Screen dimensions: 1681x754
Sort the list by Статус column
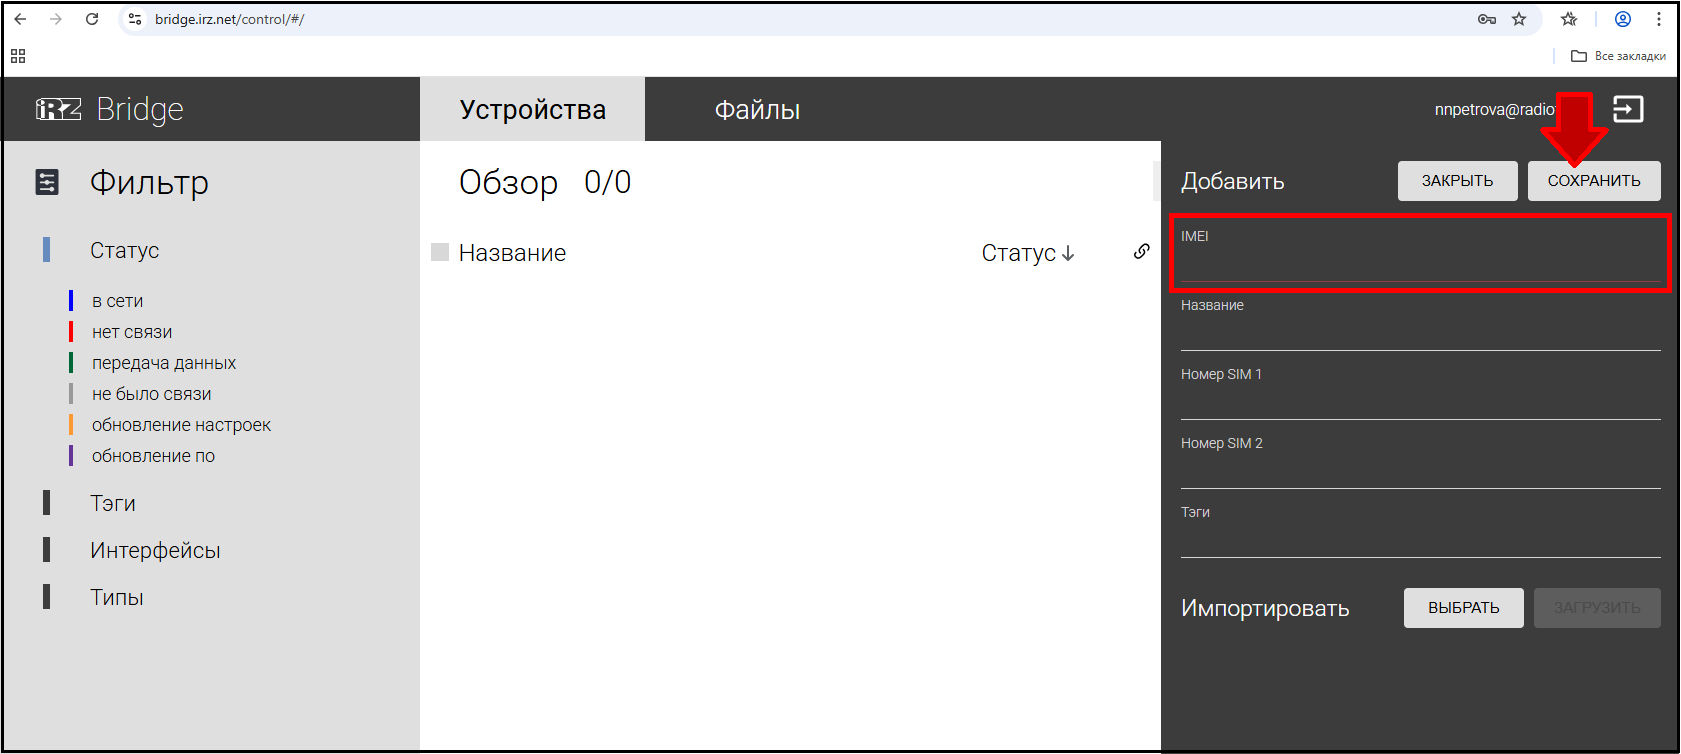[x=1027, y=253]
